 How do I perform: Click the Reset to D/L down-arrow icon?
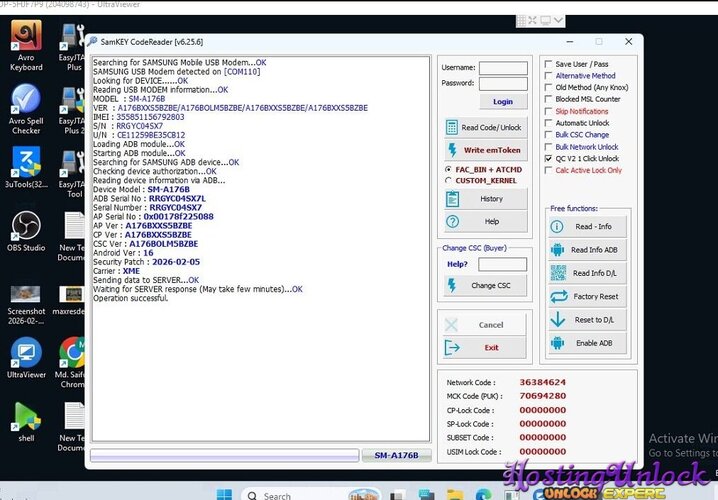[557, 319]
